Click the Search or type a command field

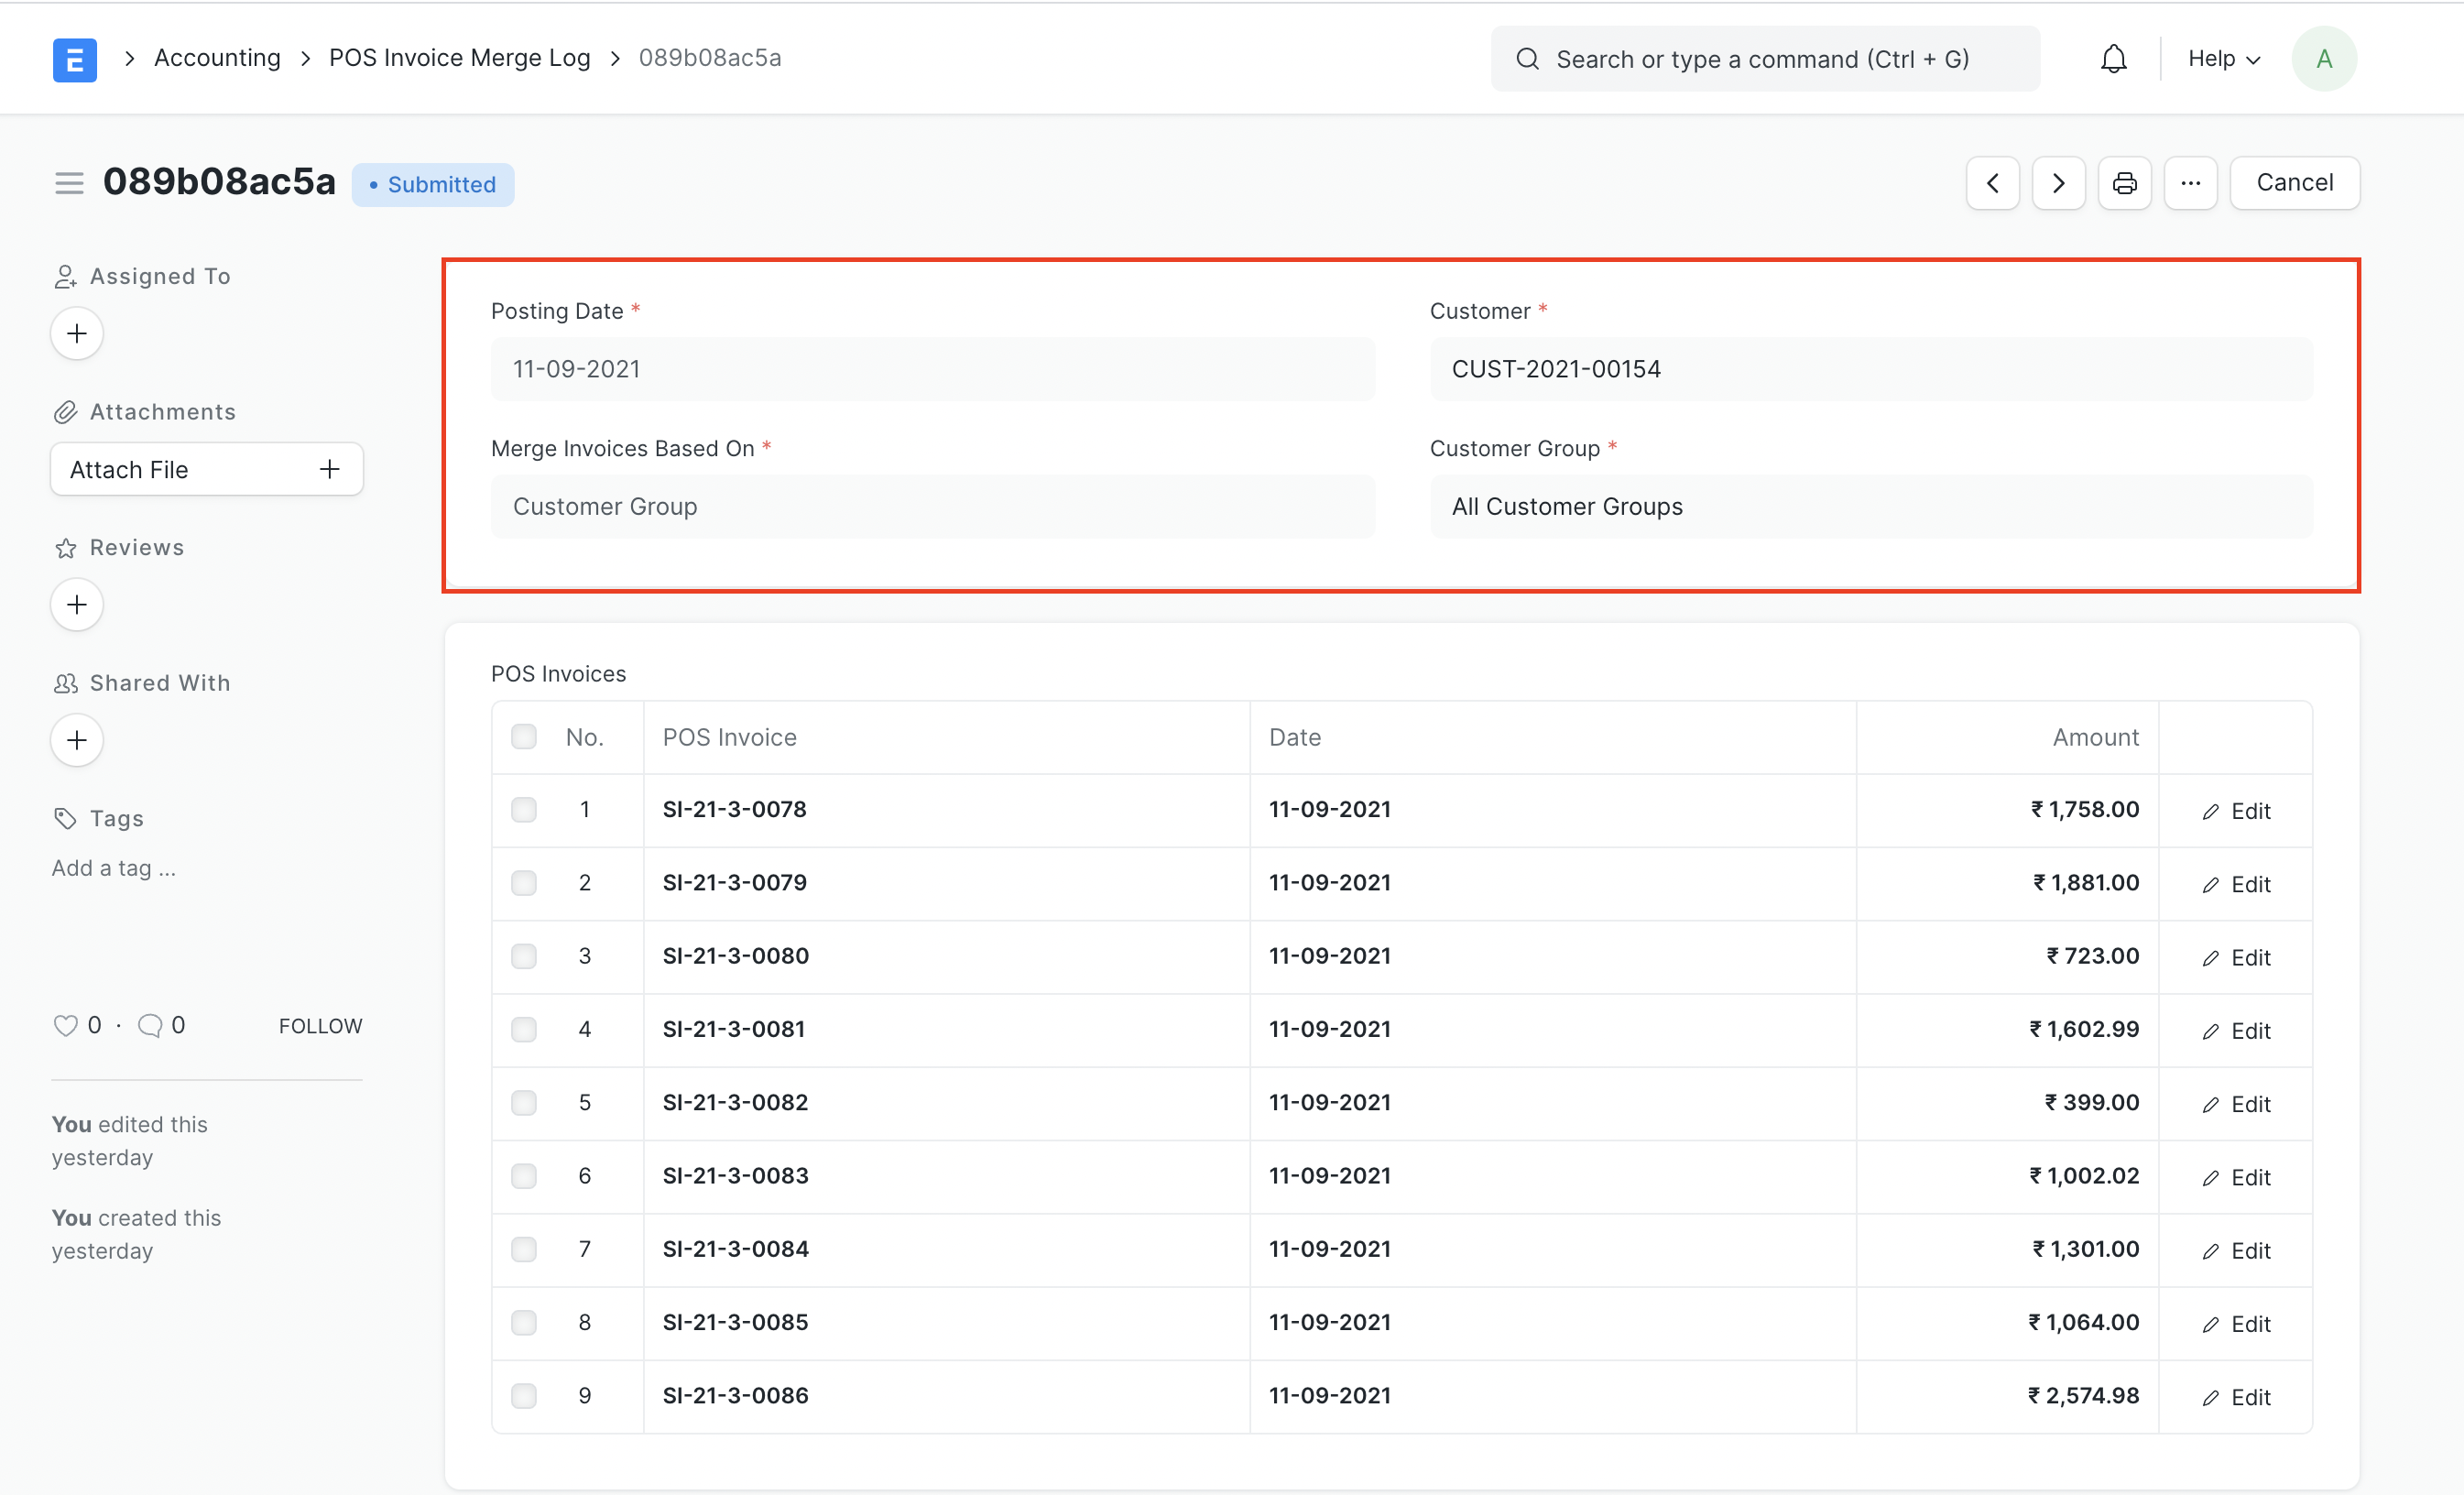1761,57
